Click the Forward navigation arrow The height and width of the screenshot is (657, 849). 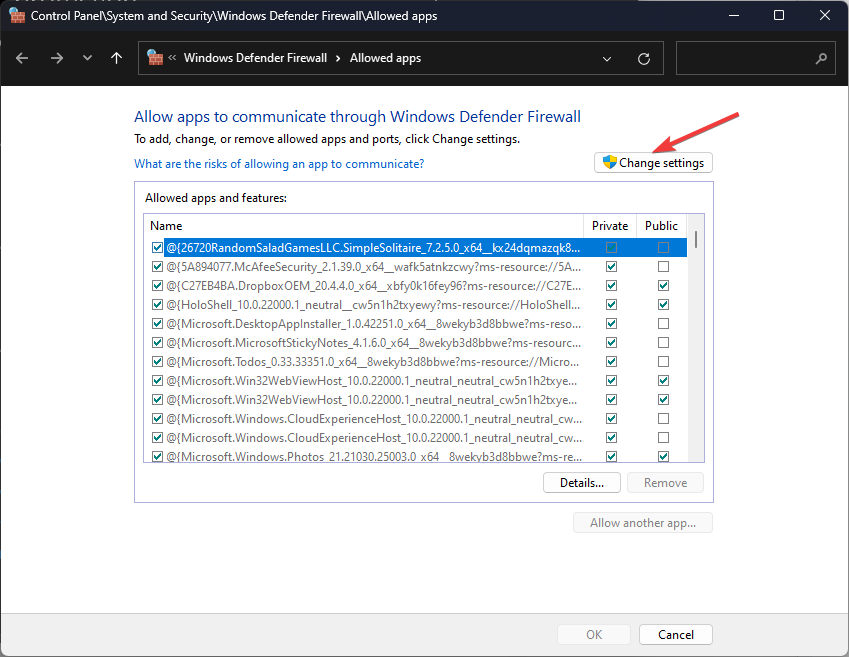[x=56, y=58]
